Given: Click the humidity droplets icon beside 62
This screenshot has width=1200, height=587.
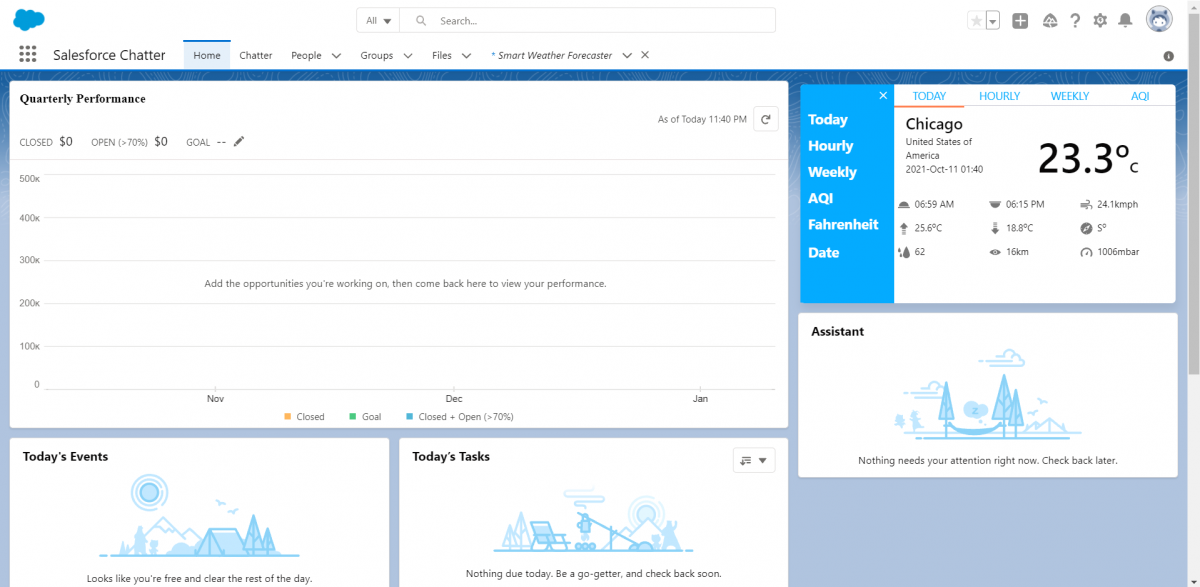Looking at the screenshot, I should point(904,252).
